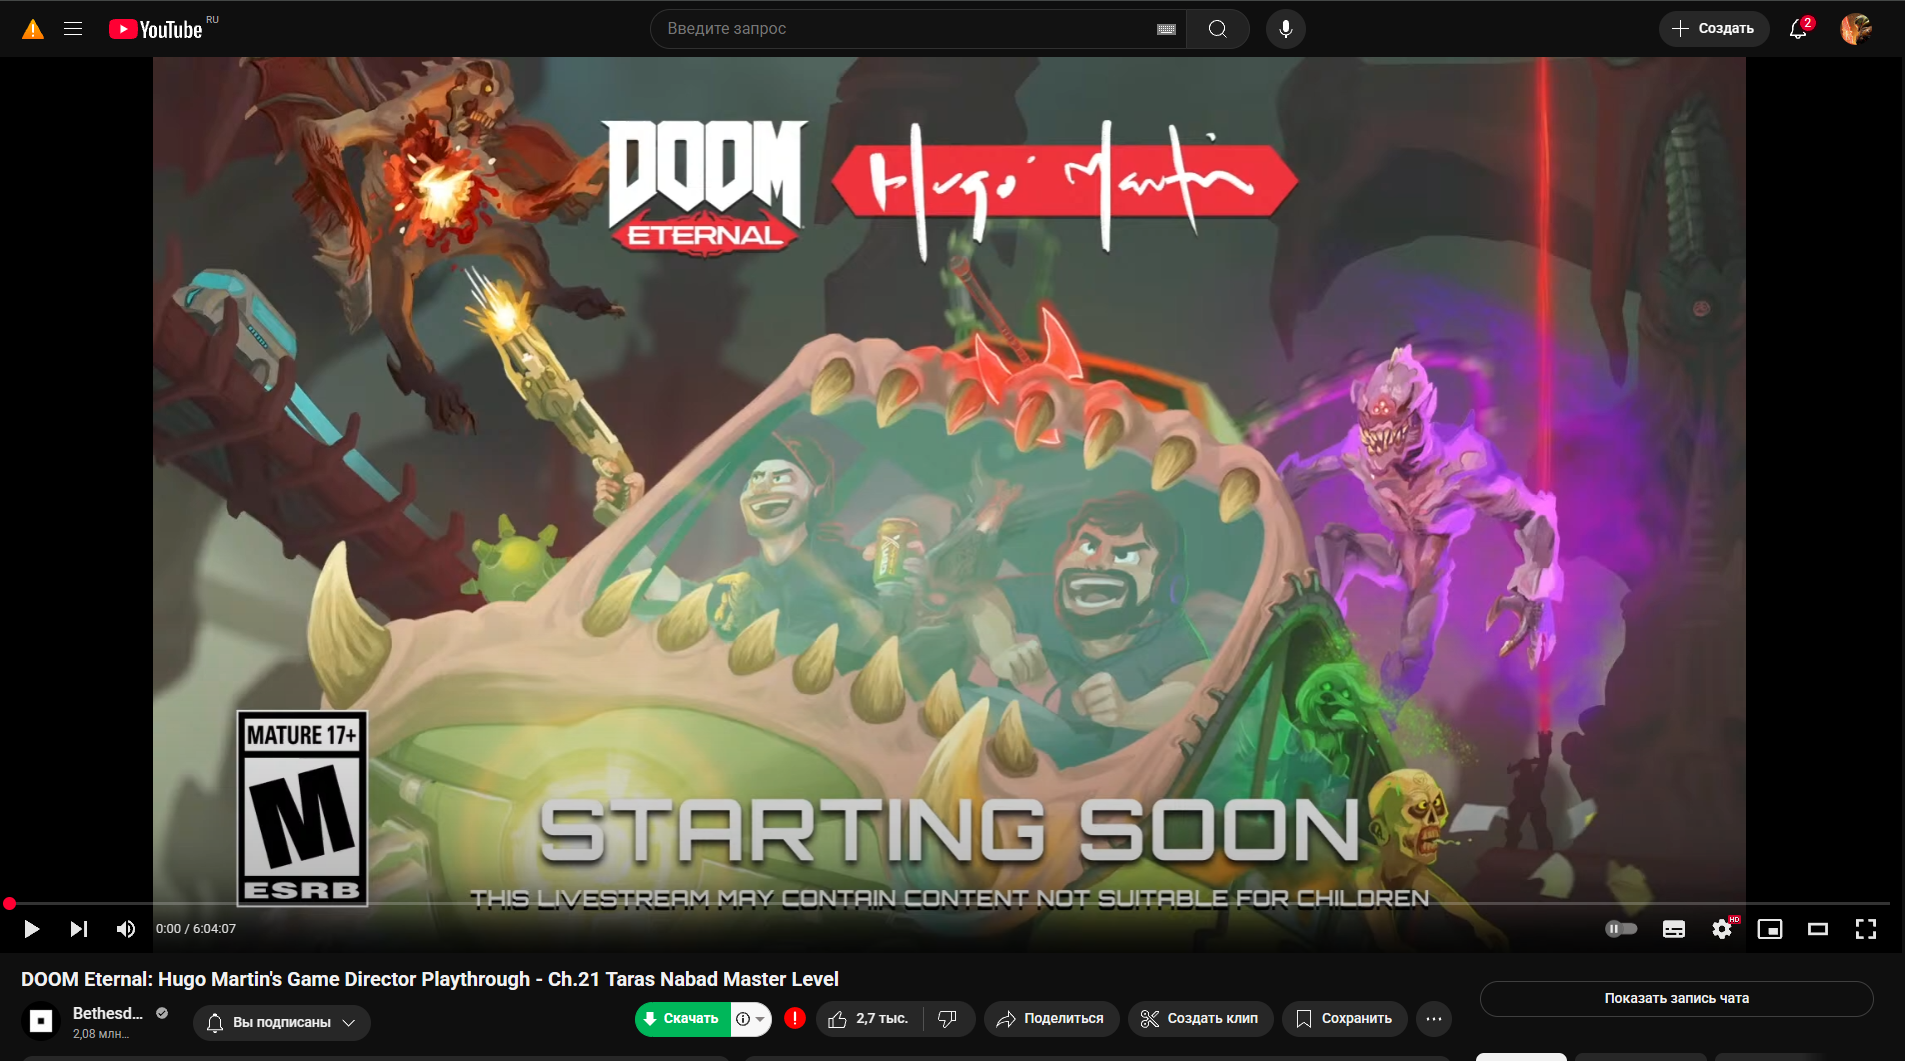Open the YouTube guide hamburger menu
Viewport: 1905px width, 1061px height.
73,29
